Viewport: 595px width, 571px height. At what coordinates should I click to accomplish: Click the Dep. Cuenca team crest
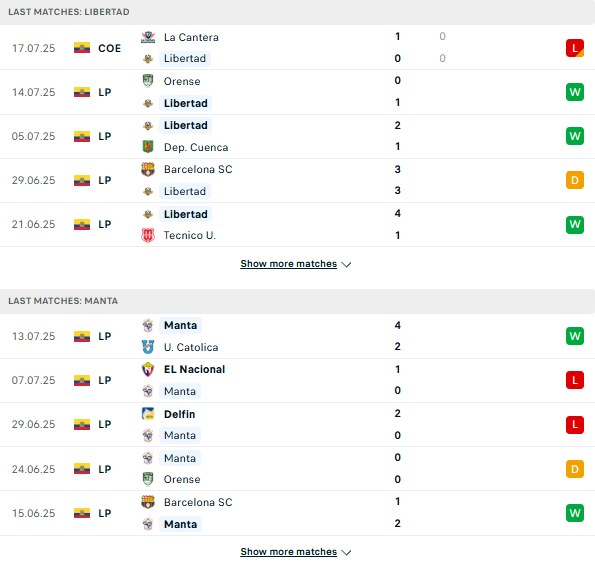148,147
